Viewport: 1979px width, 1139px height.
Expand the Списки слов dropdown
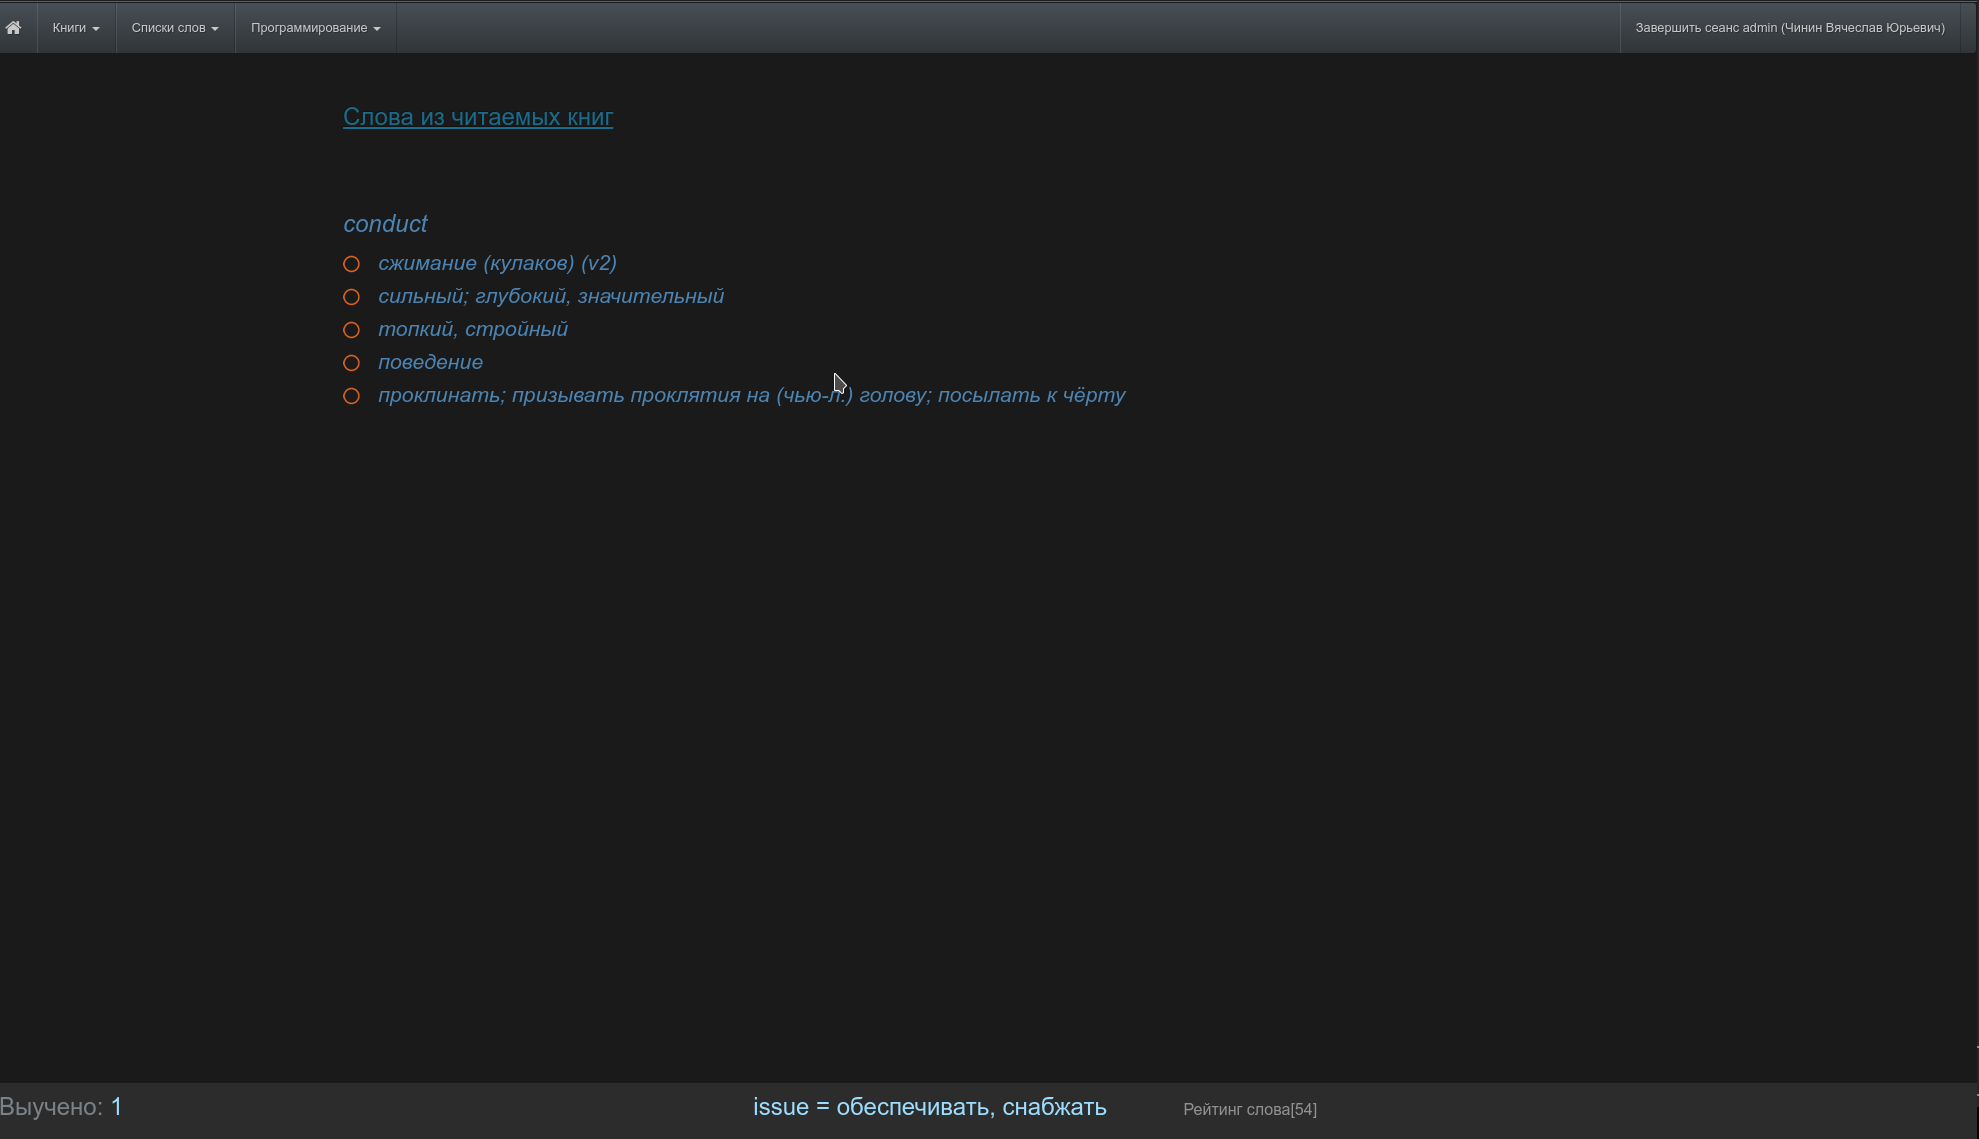point(175,28)
